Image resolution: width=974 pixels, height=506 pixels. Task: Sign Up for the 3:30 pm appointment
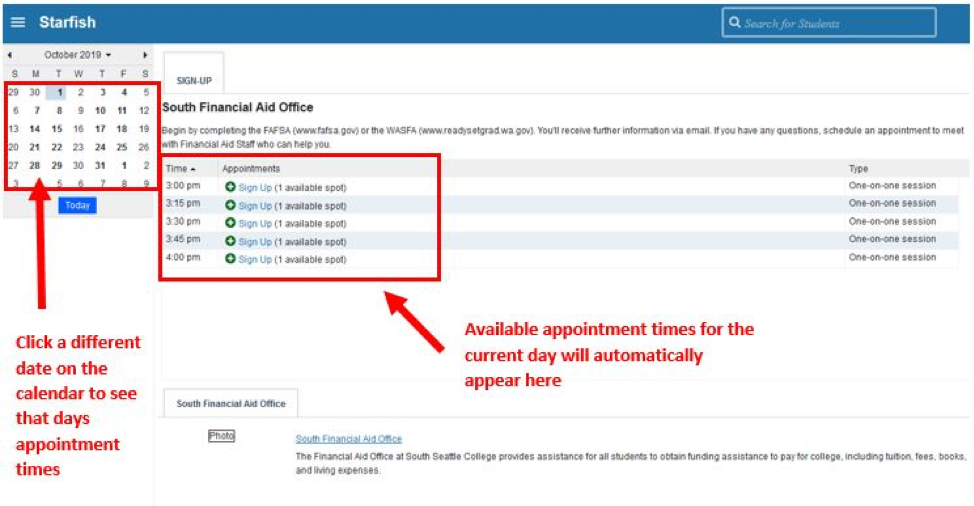255,224
